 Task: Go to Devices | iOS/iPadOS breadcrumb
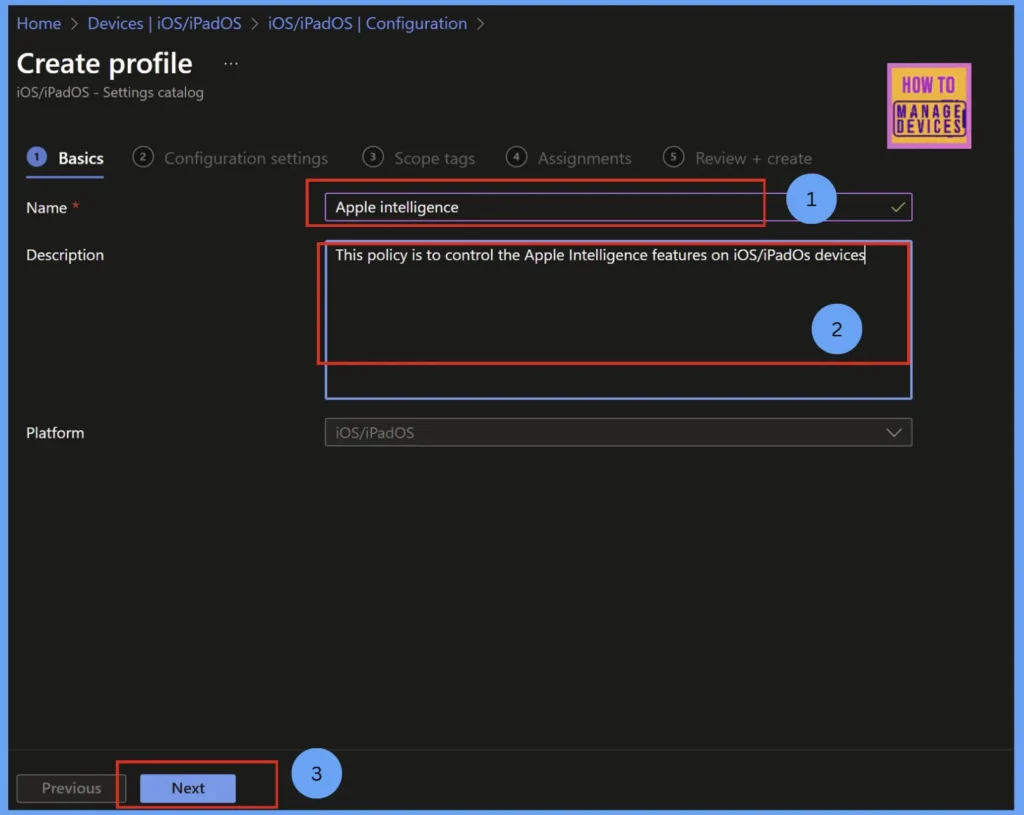(x=164, y=24)
